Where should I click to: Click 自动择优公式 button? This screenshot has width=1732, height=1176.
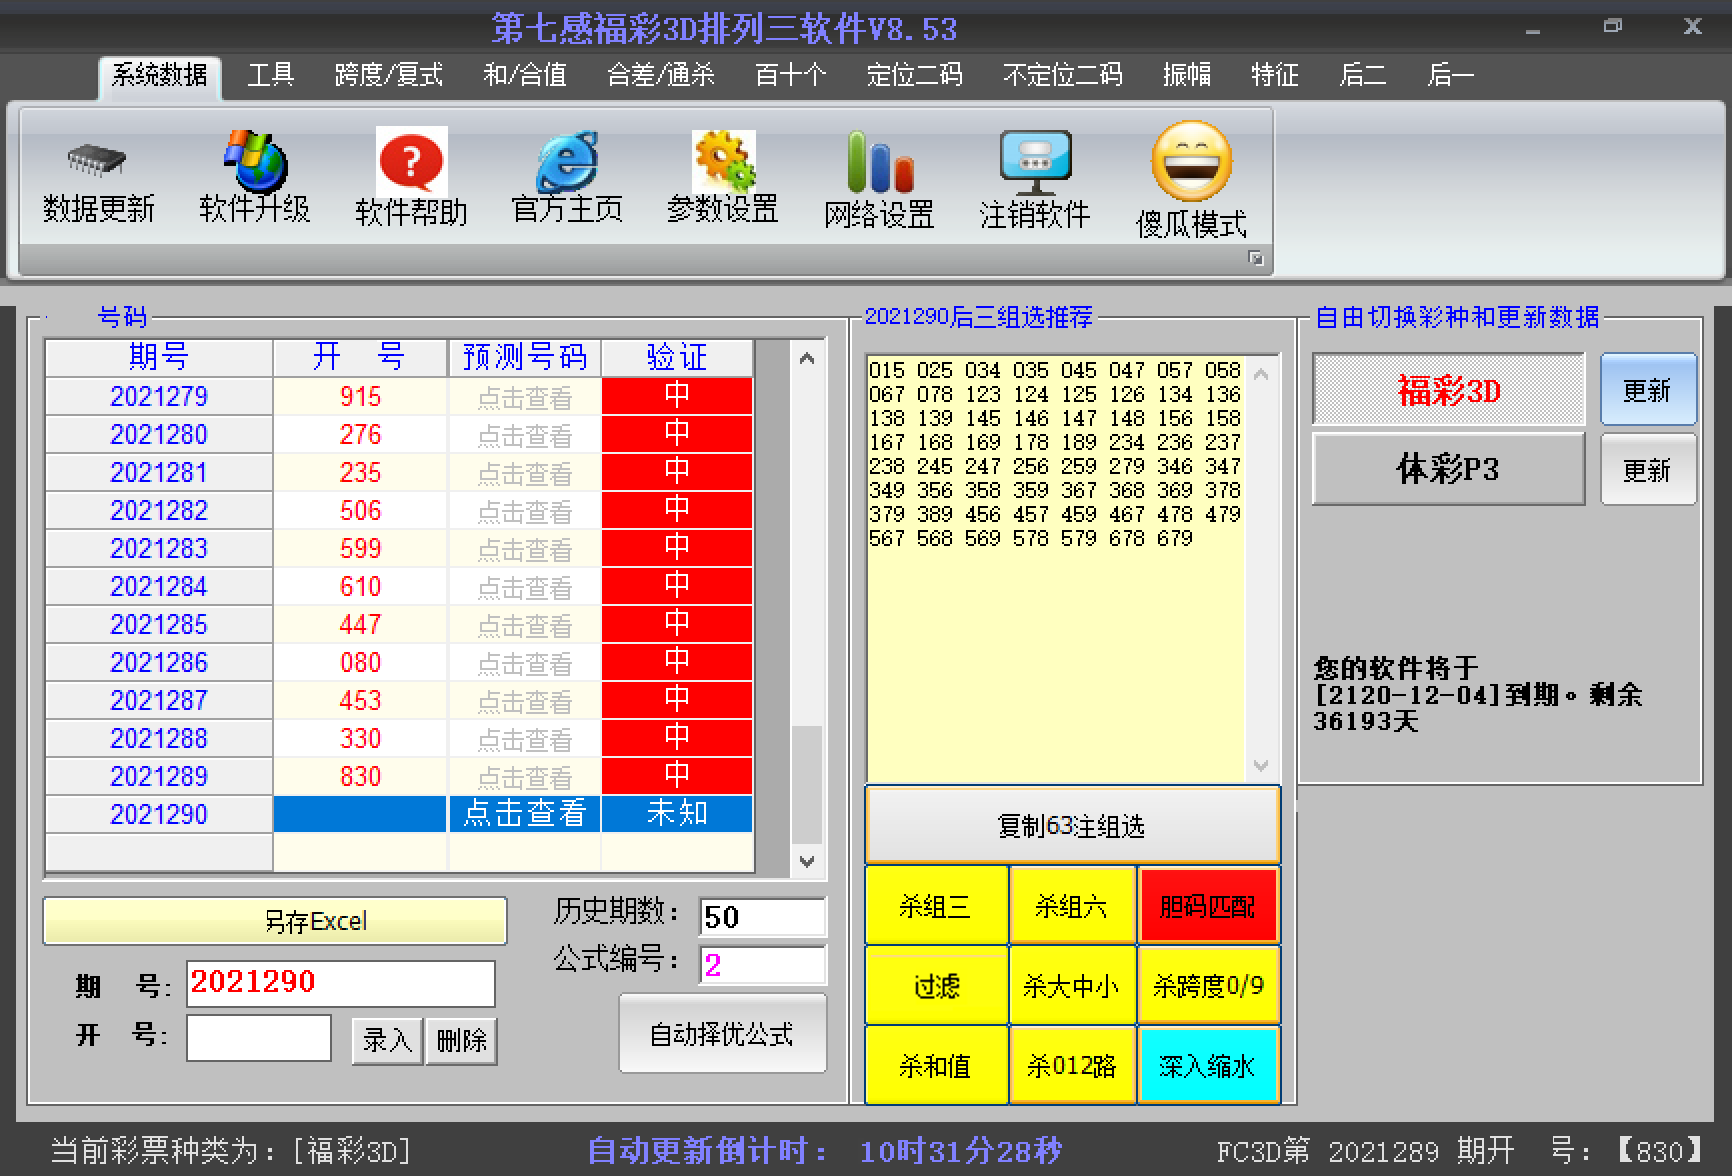tap(723, 1033)
